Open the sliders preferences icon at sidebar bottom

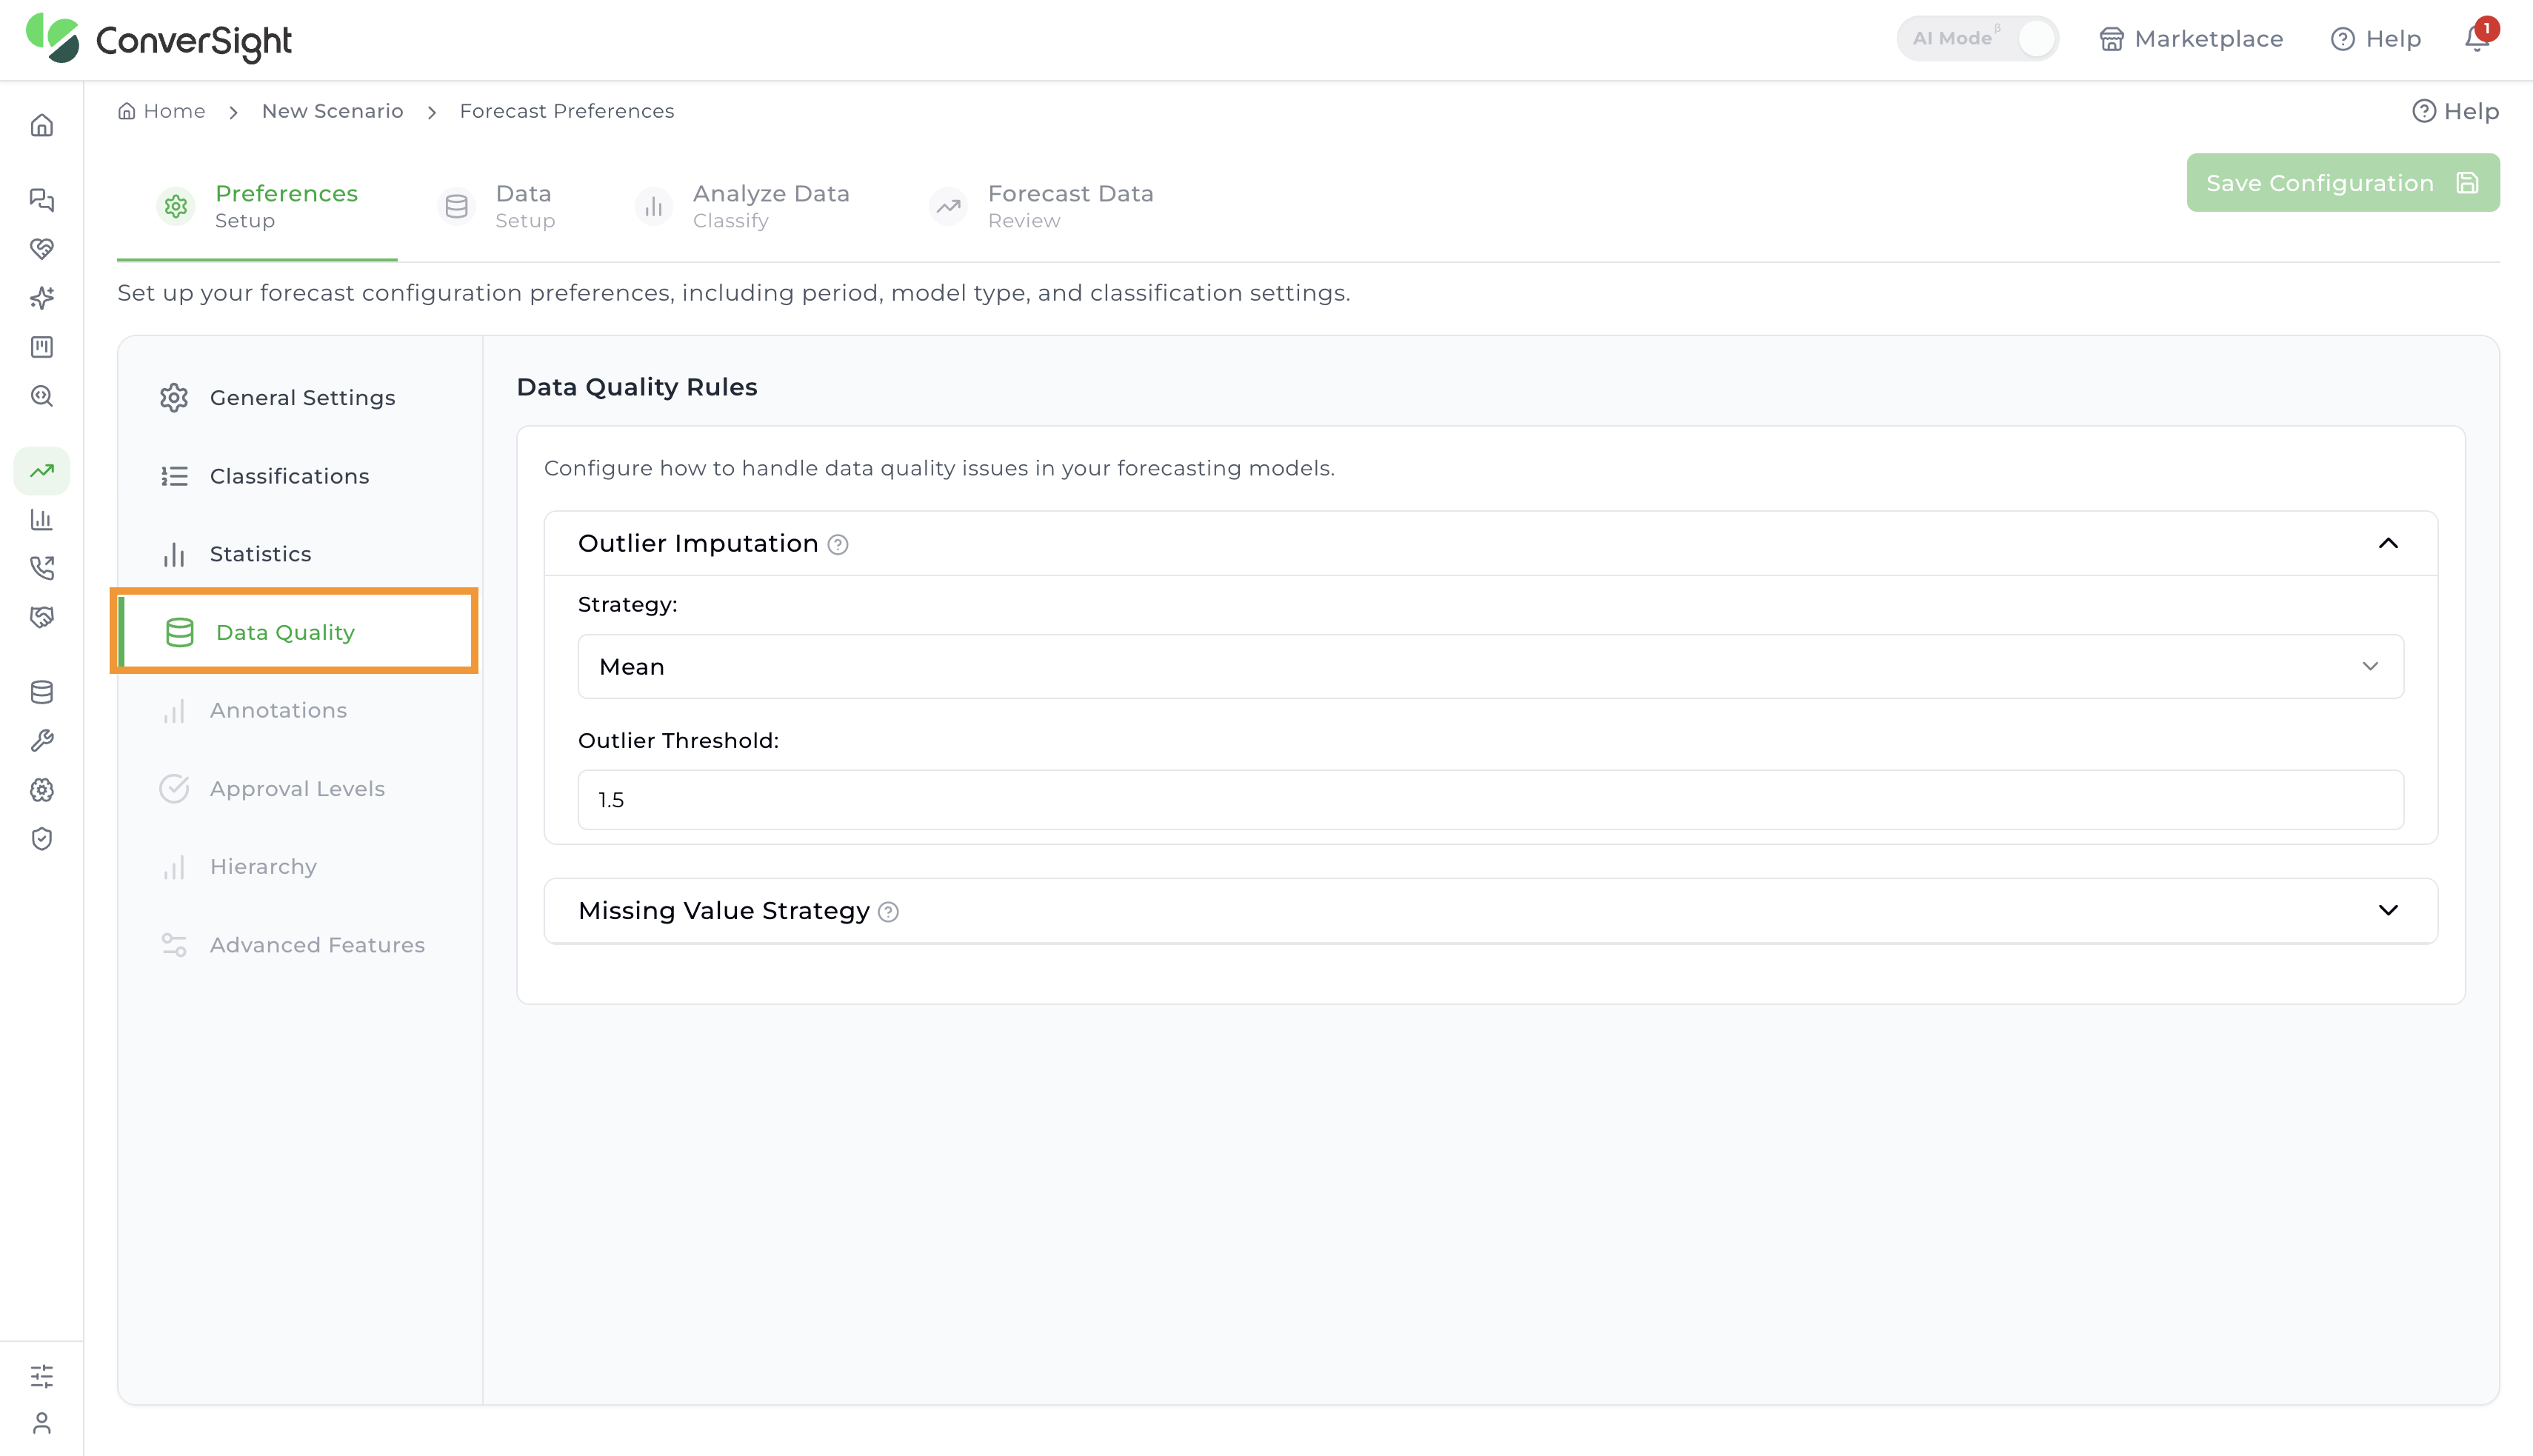[x=41, y=1376]
